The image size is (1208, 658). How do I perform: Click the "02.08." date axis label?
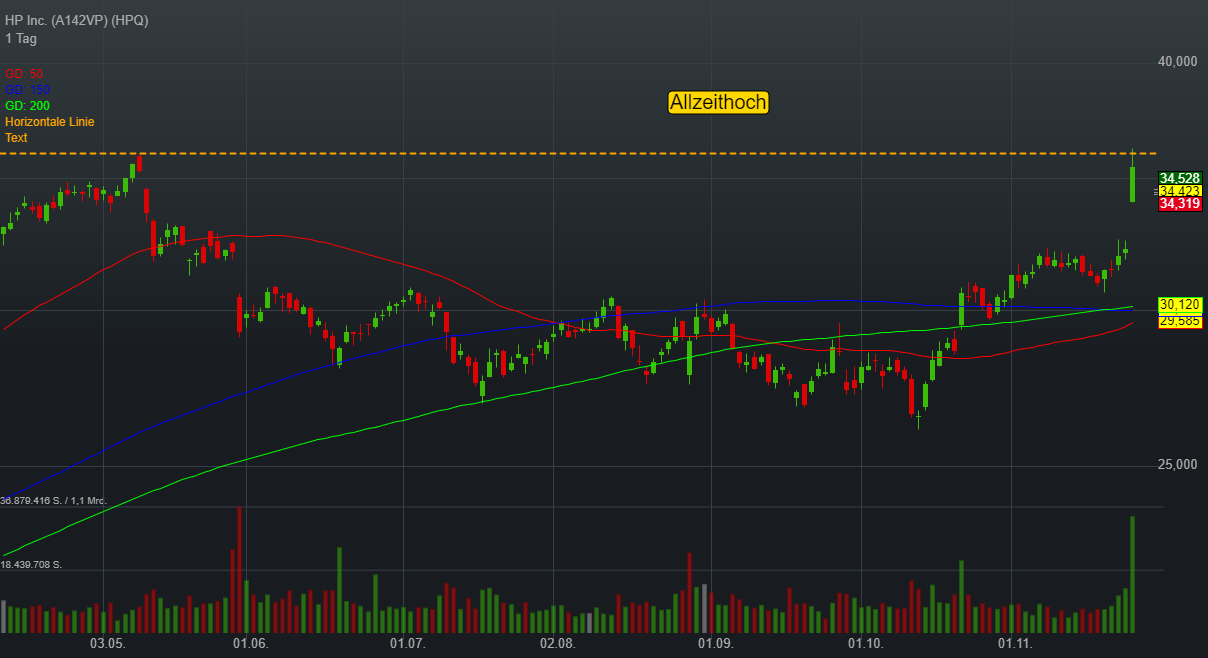point(557,644)
